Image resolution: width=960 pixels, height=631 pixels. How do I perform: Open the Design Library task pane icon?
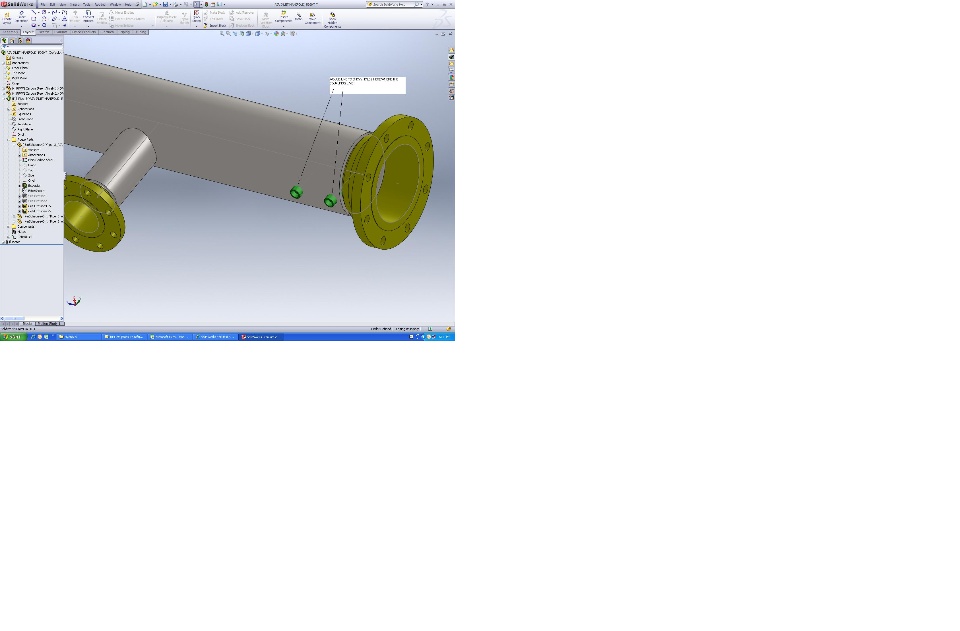point(451,57)
